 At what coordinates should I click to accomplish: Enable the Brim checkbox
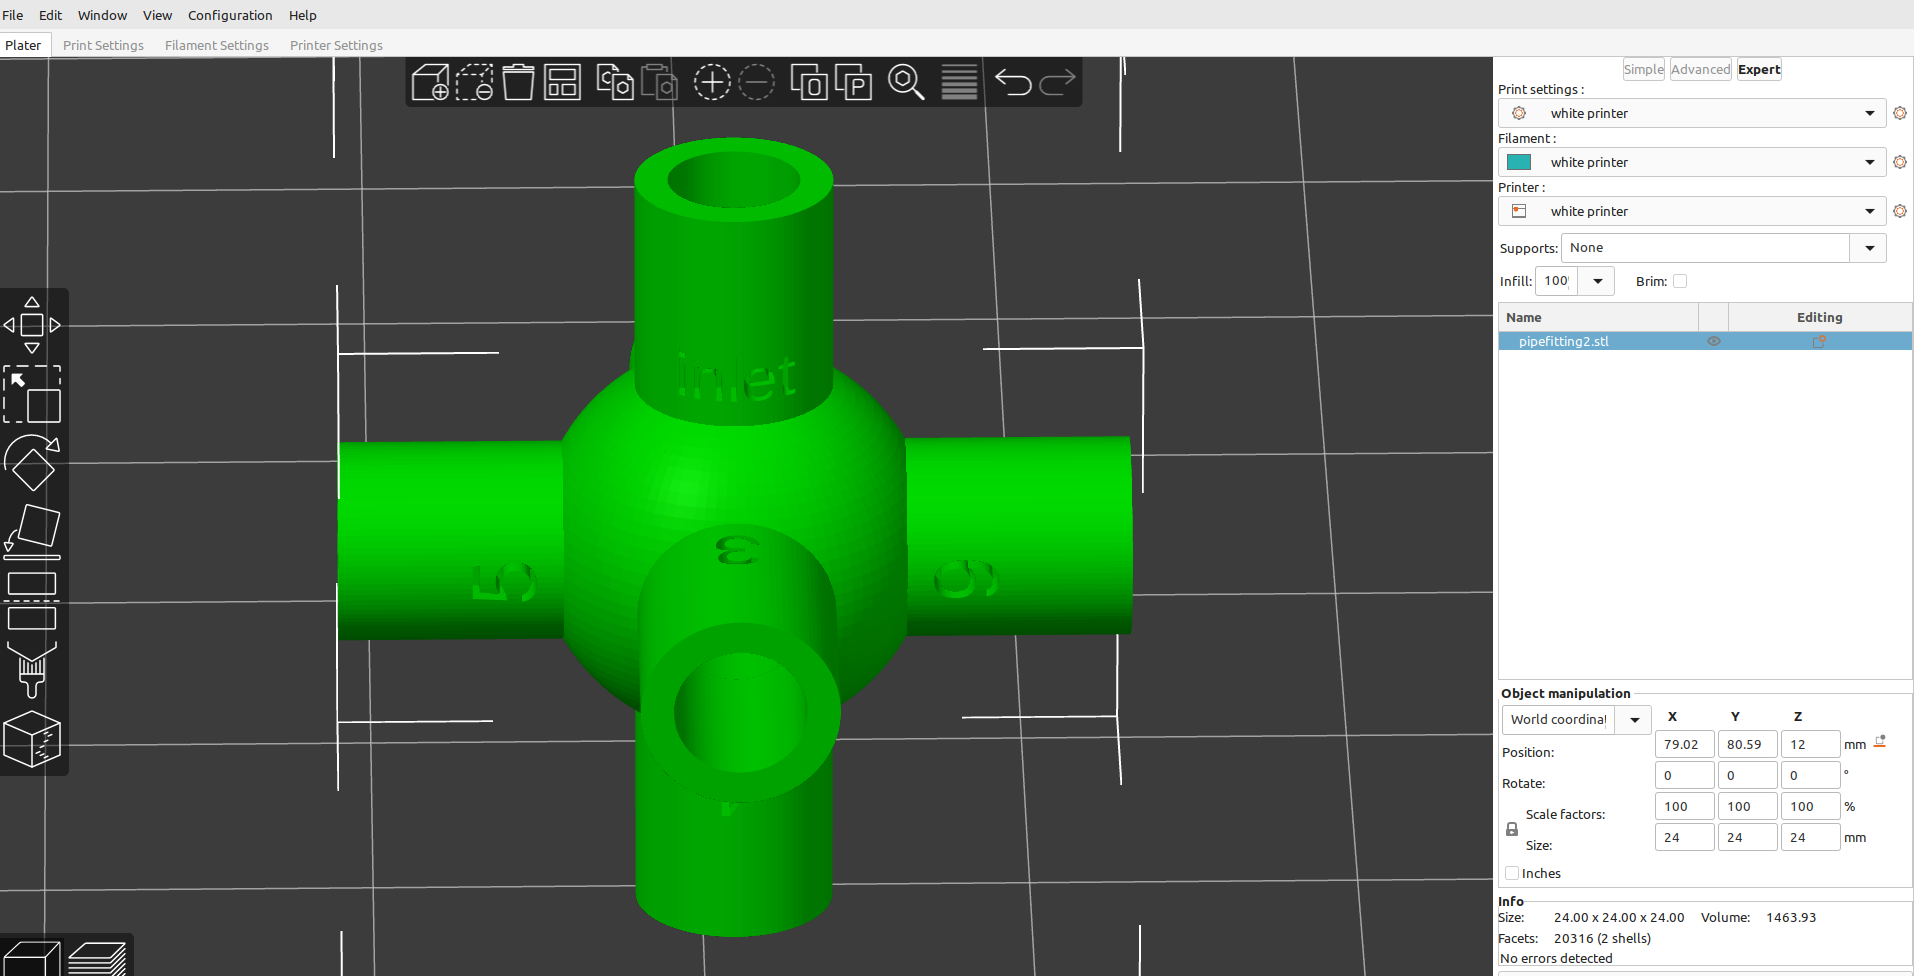1681,281
